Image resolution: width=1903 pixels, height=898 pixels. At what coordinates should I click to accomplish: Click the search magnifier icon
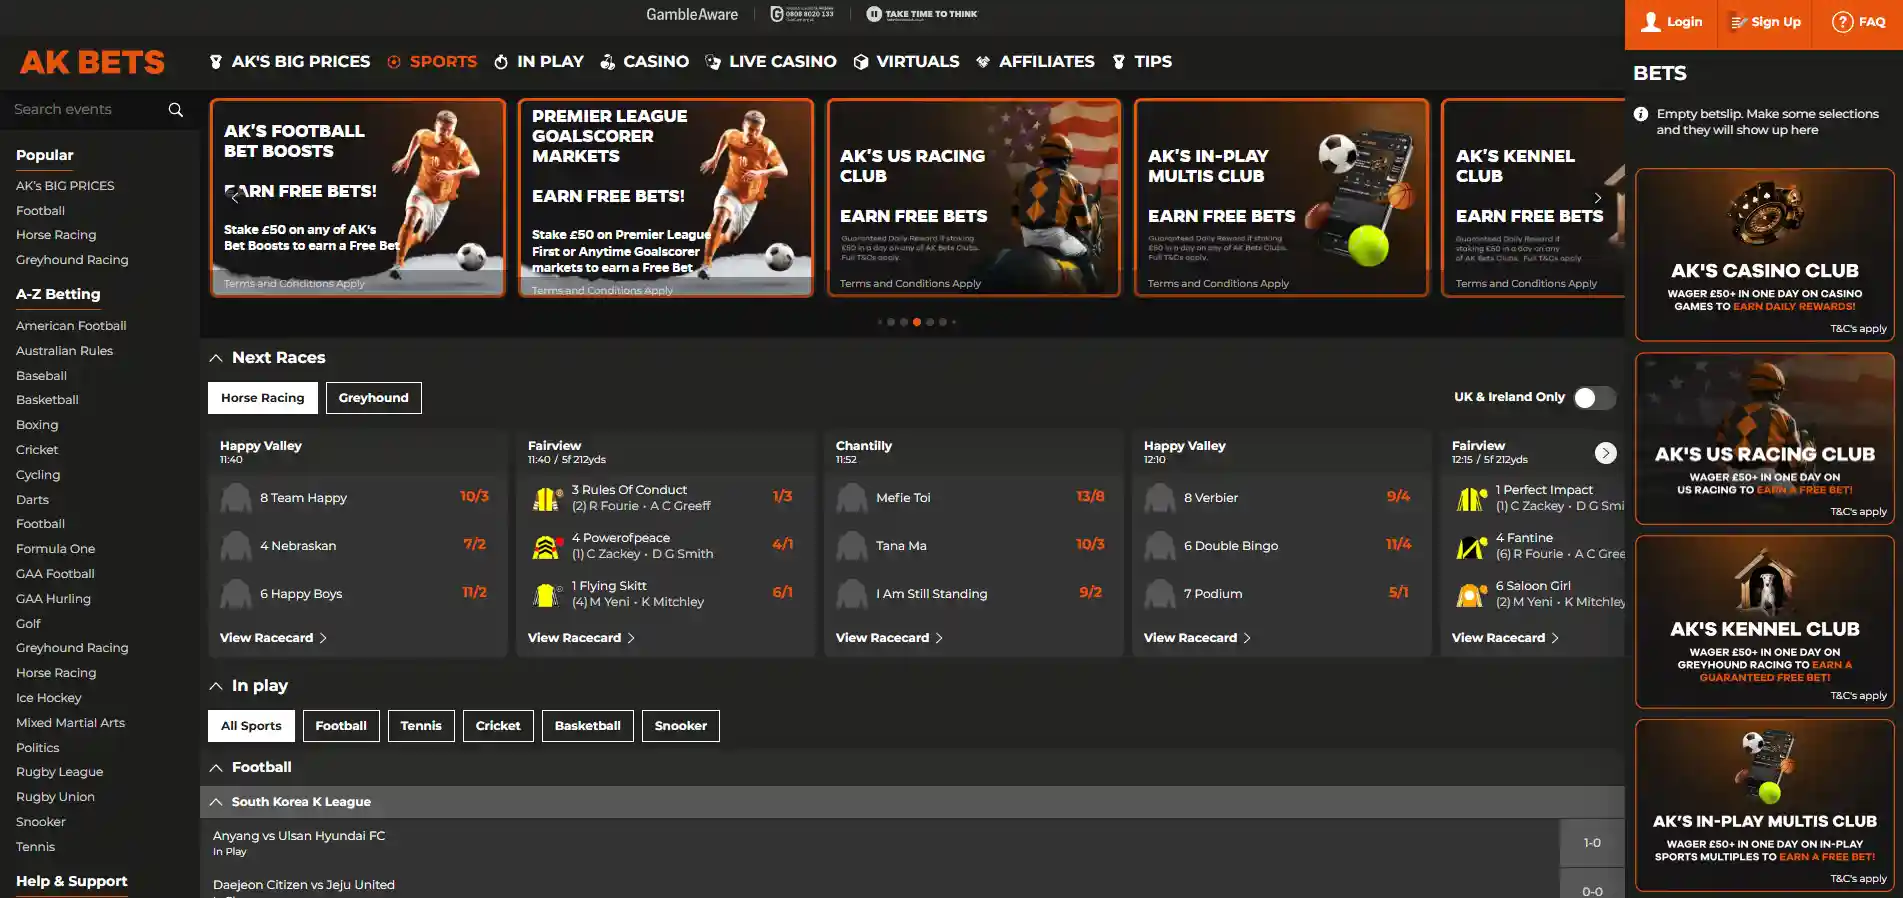point(176,110)
